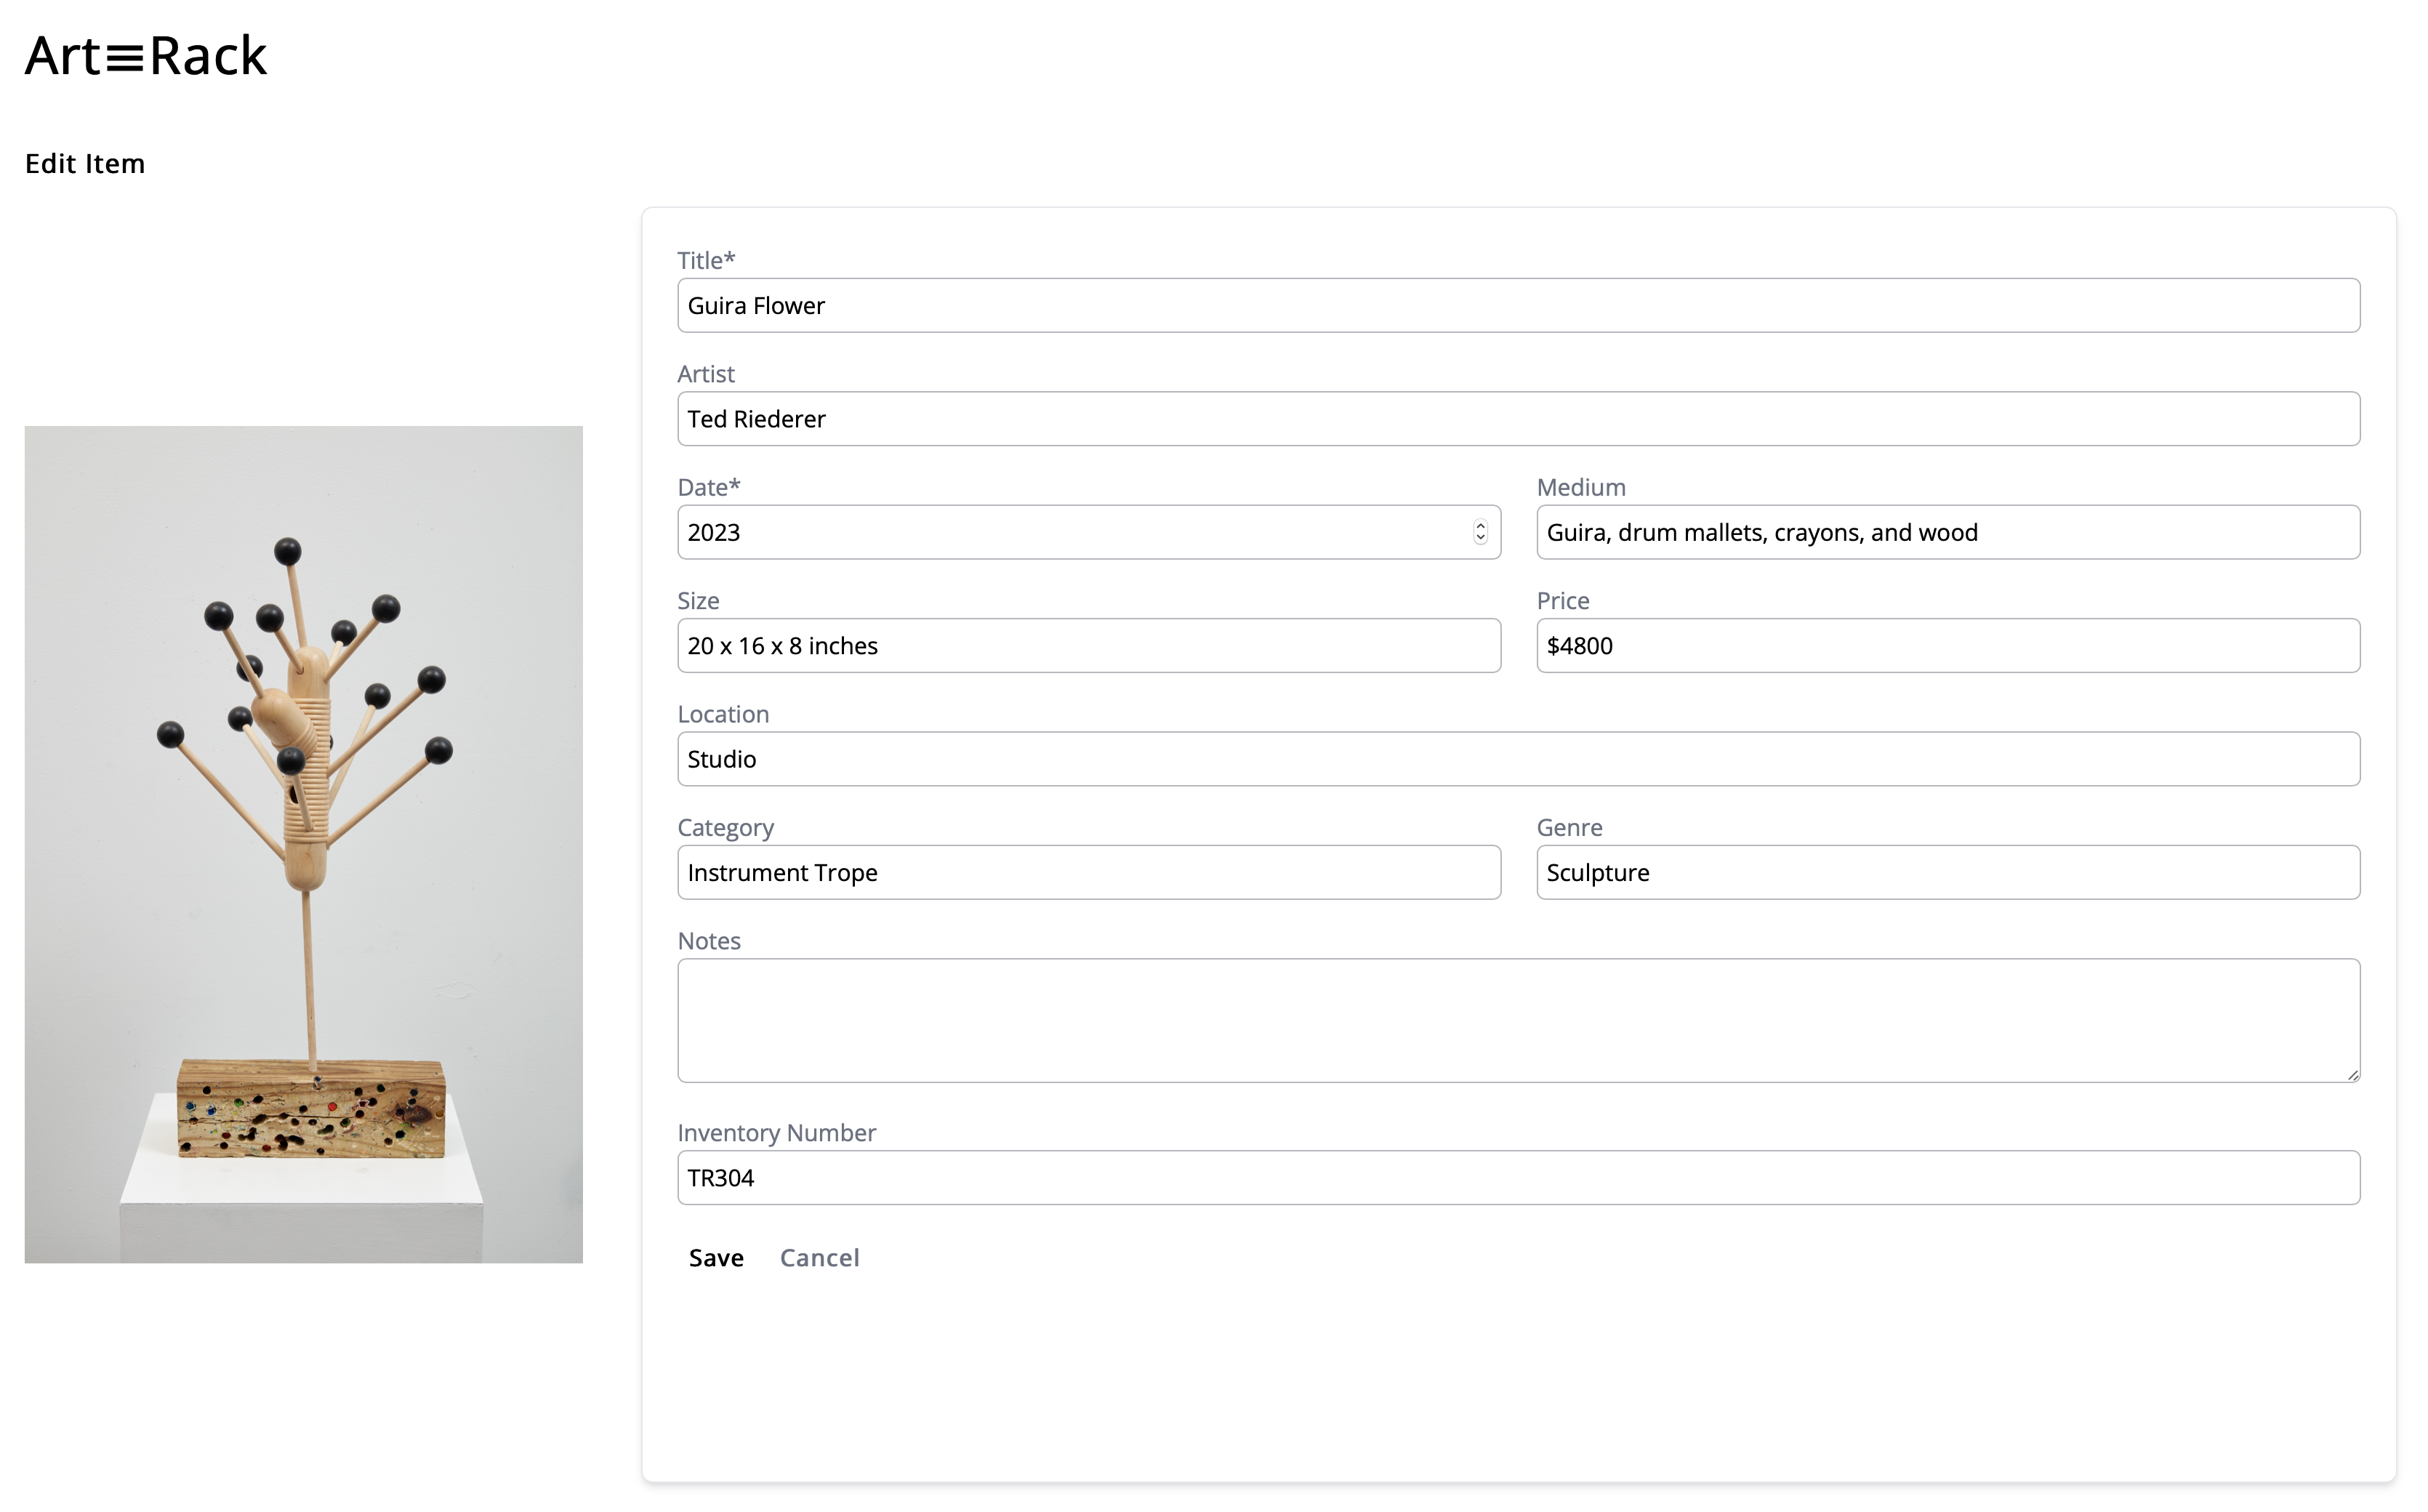Click the Size label
2428x1512 pixels.
698,600
